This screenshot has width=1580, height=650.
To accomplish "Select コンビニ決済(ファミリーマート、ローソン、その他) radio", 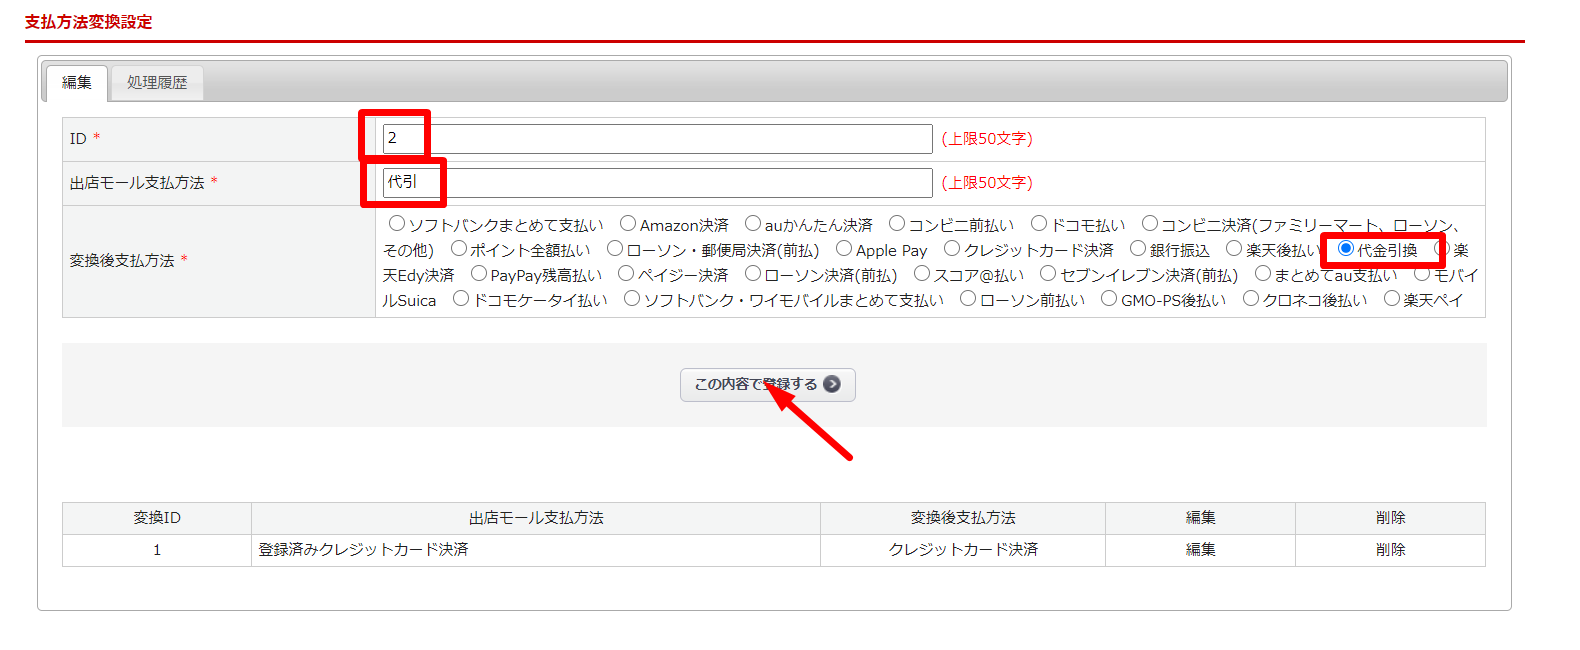I will click(x=1150, y=223).
